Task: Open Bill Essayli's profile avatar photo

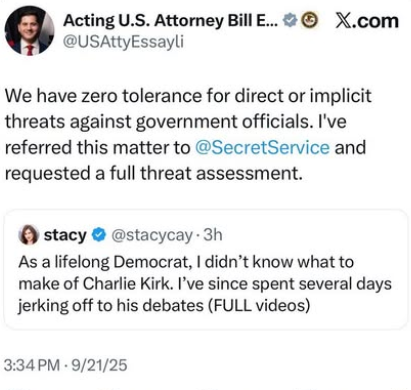Action: coord(29,30)
